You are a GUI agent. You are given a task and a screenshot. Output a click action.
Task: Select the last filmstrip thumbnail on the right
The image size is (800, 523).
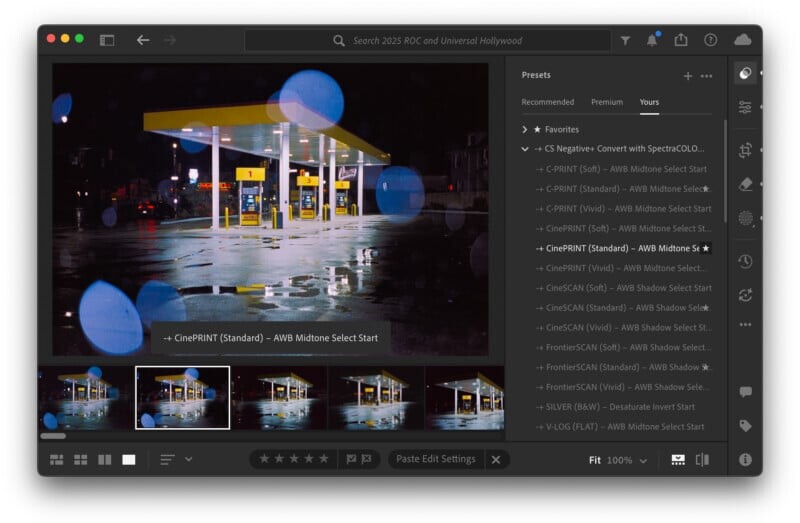click(x=465, y=397)
